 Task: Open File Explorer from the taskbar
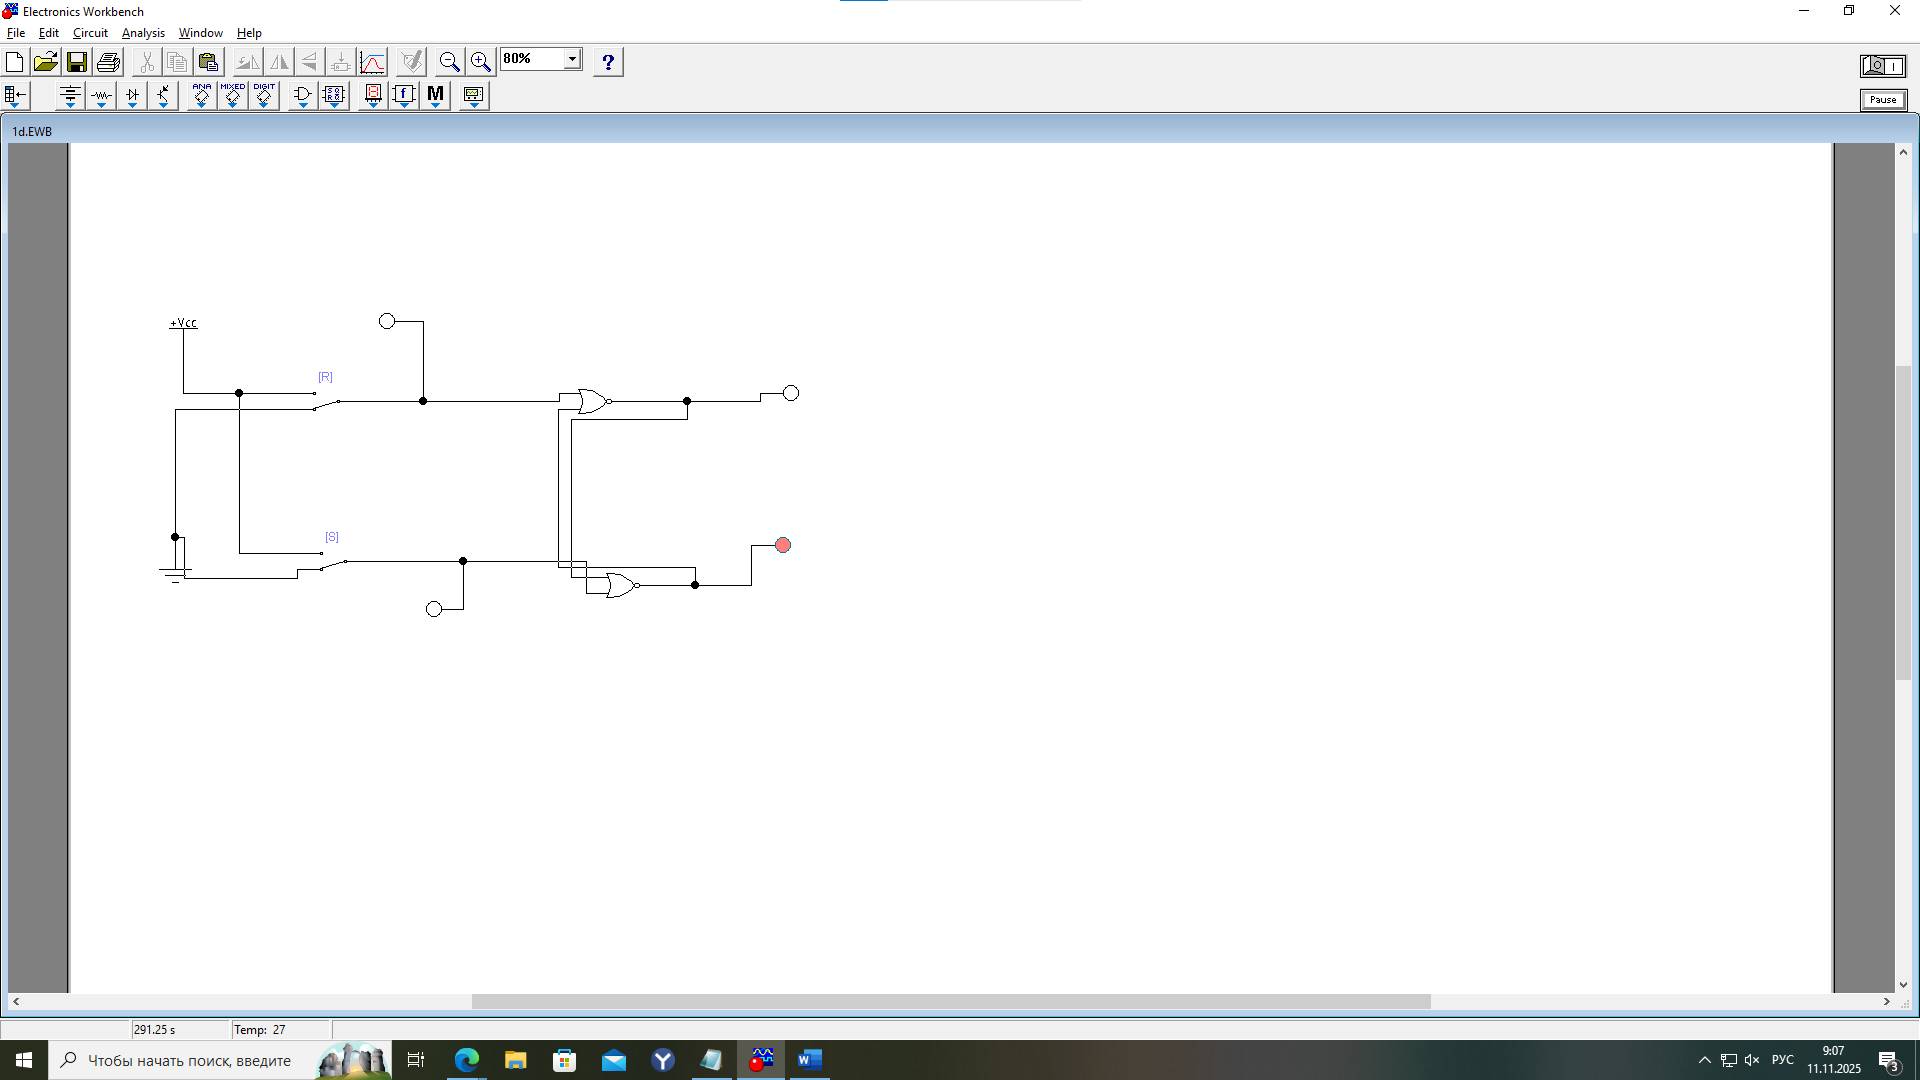click(516, 1060)
